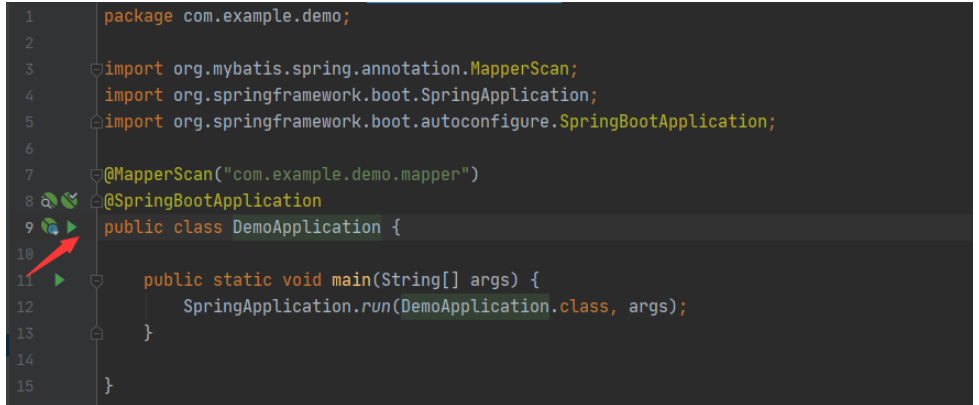Click the "com.example.demo.mapper" string literal

(347, 174)
